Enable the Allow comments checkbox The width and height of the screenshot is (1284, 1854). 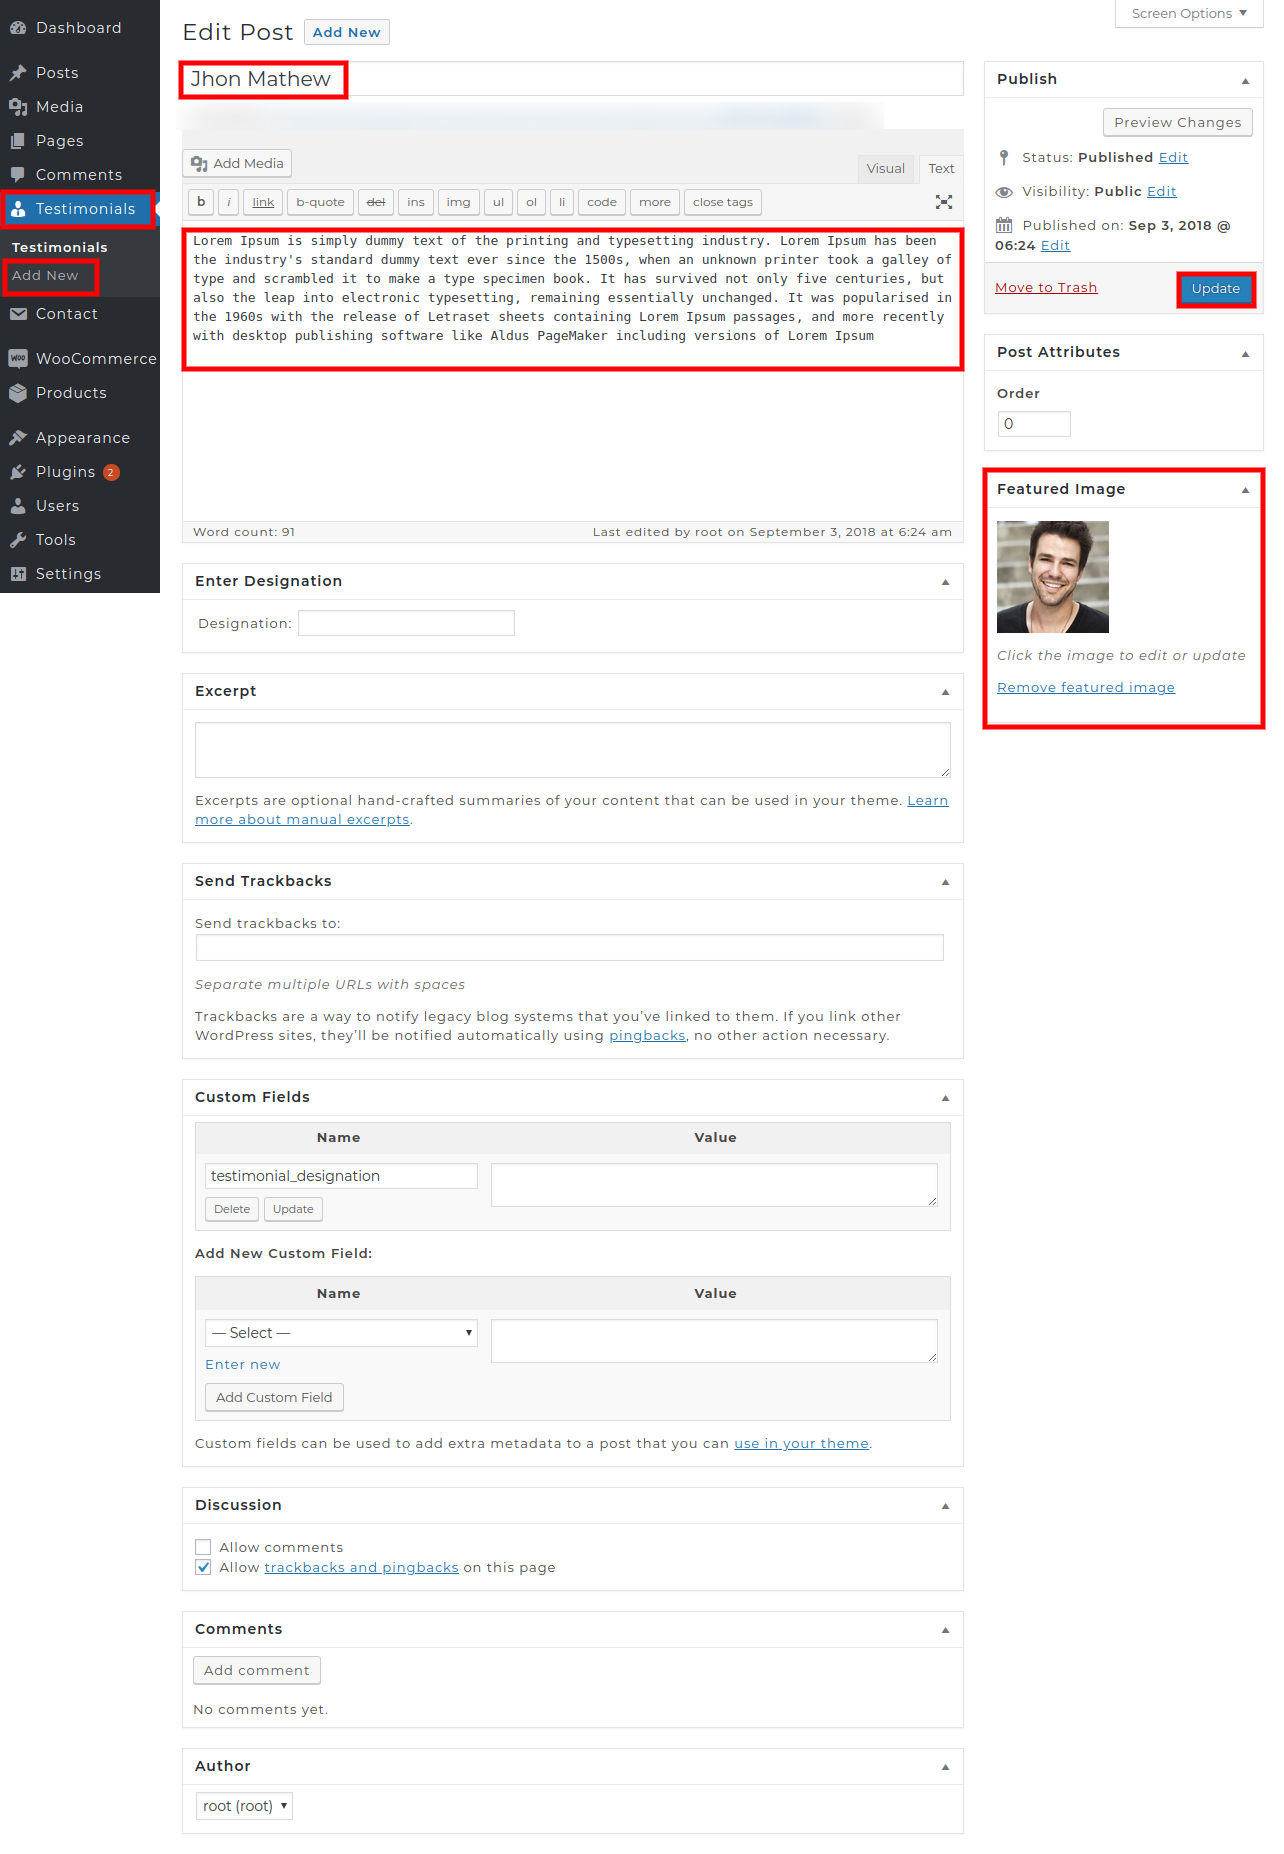(x=204, y=1547)
